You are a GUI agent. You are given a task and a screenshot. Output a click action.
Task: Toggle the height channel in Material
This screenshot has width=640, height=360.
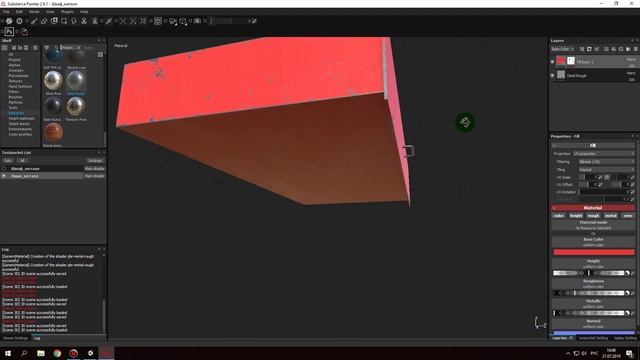[x=576, y=216]
